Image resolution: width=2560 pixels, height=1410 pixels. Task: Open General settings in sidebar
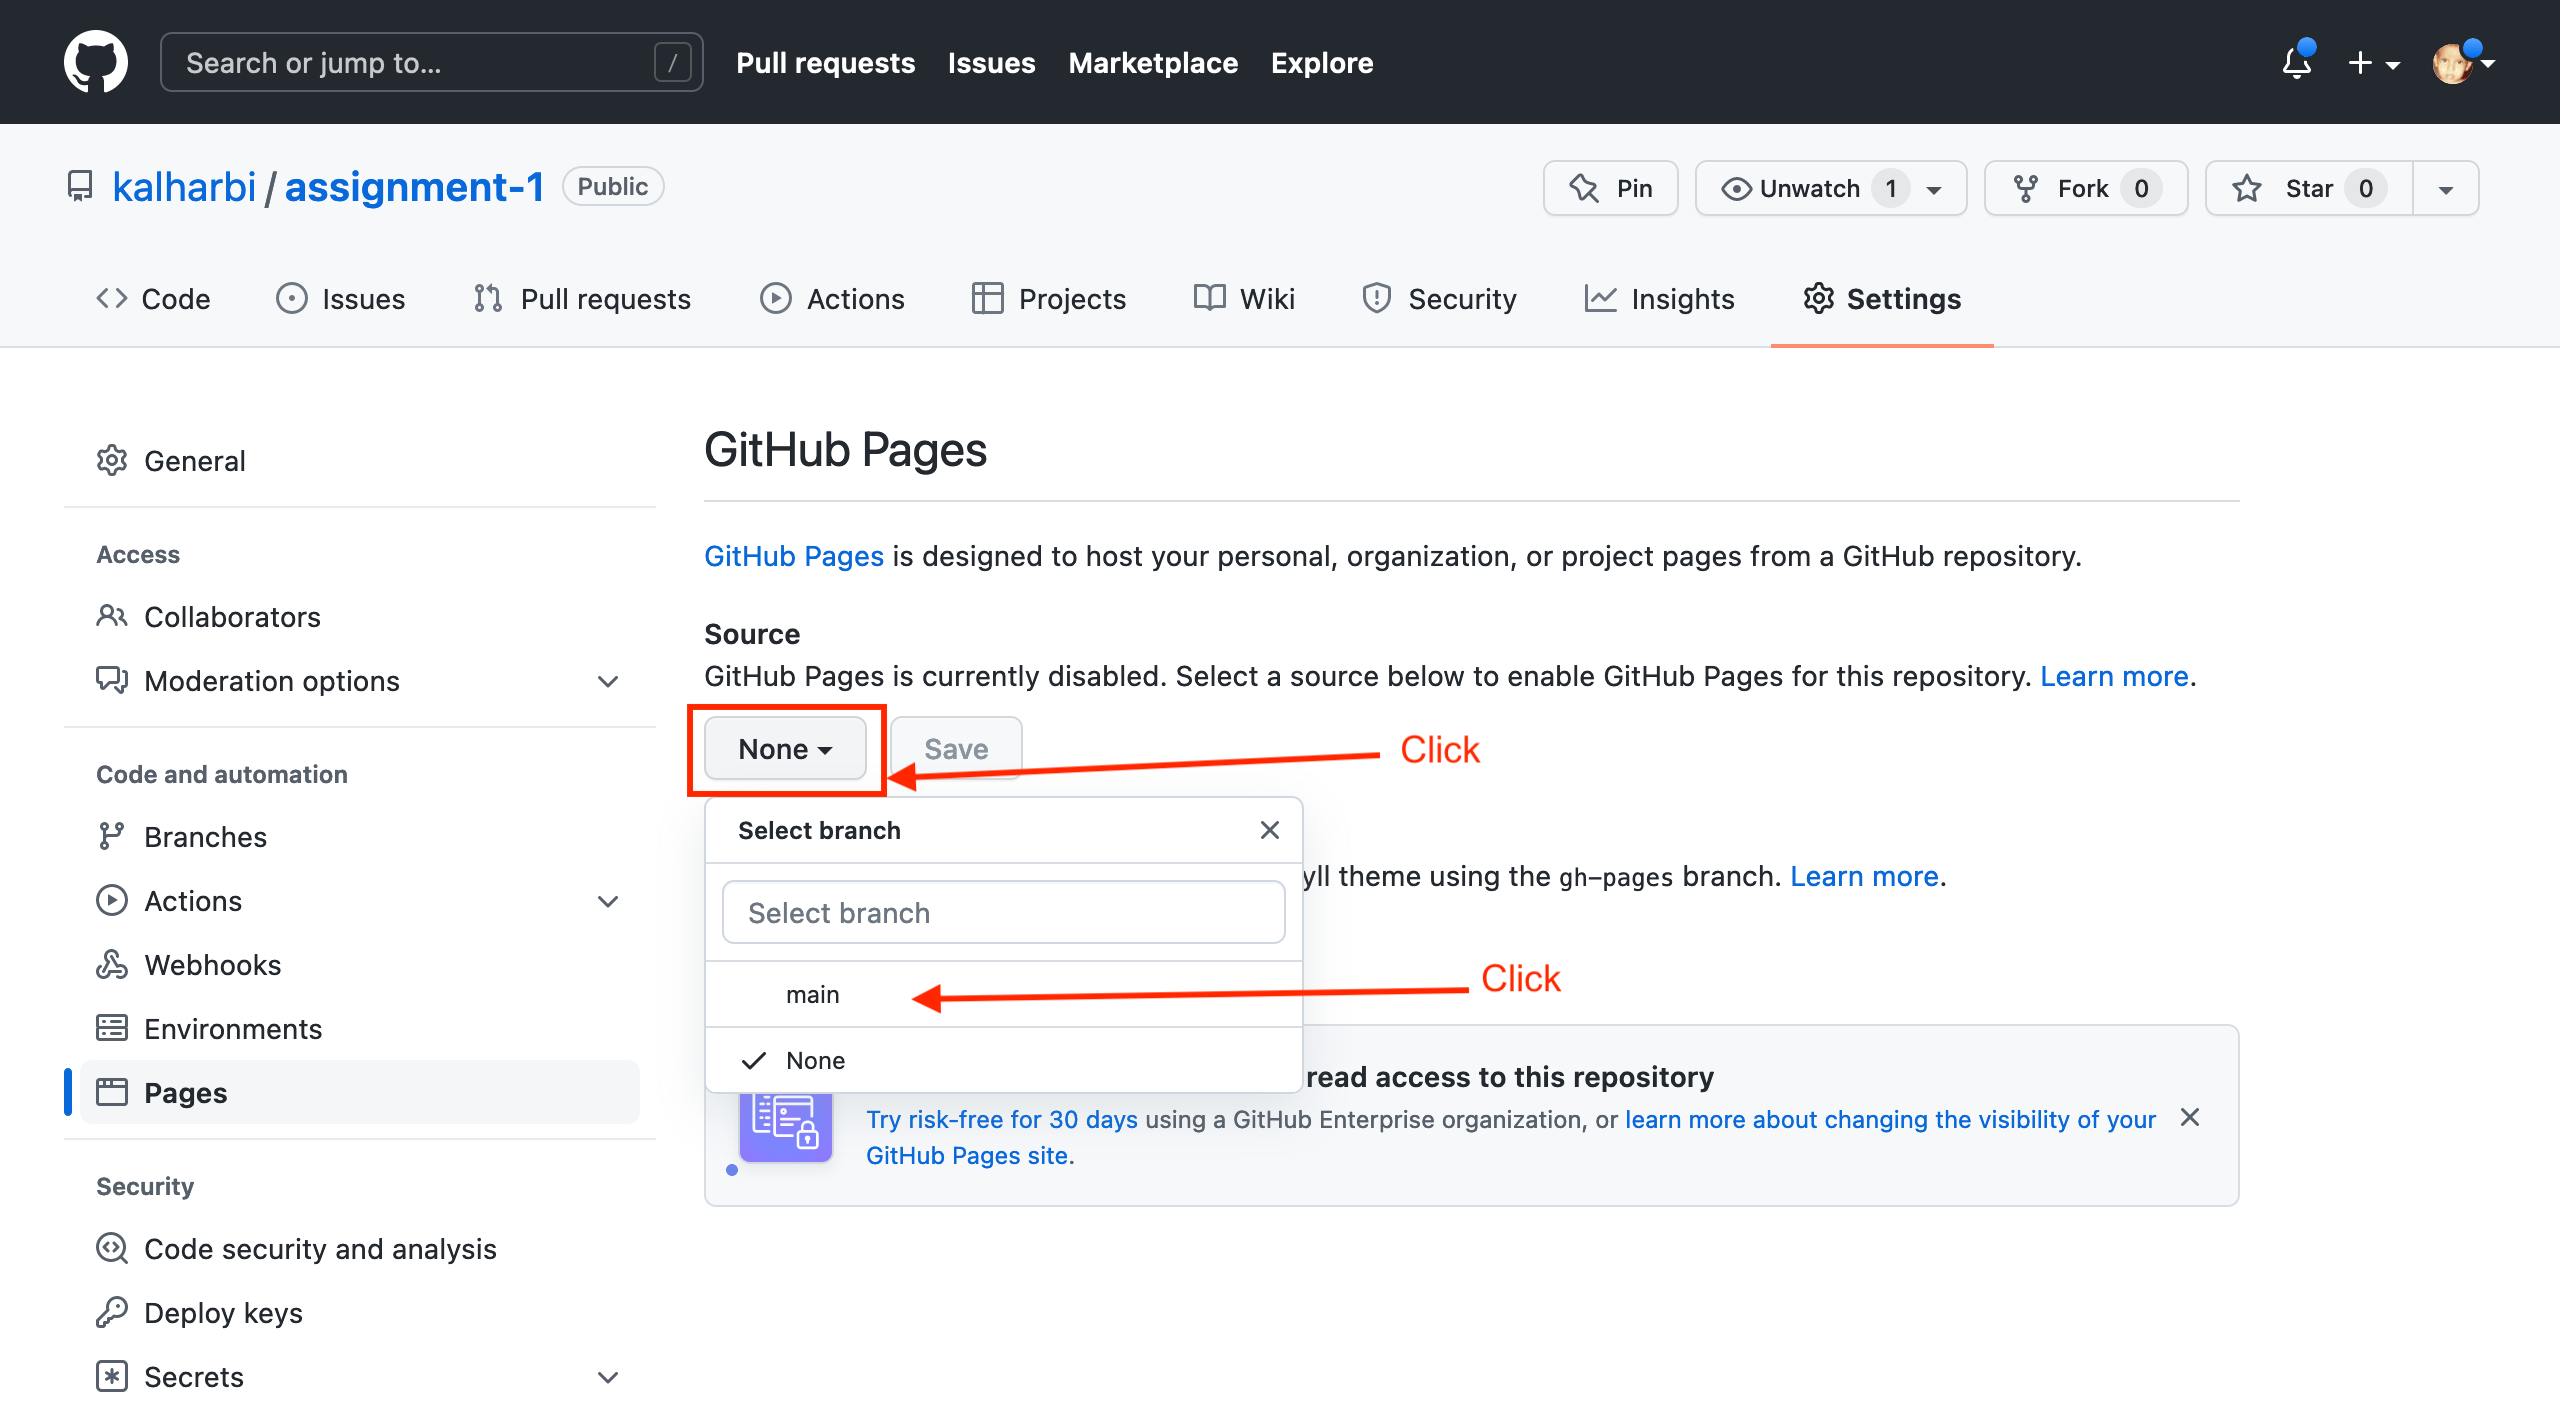(360, 461)
